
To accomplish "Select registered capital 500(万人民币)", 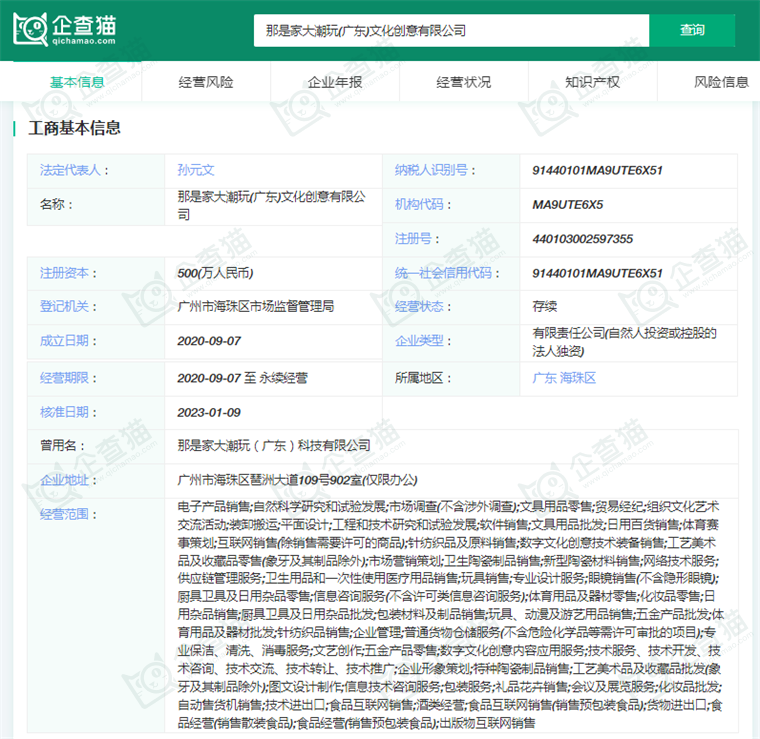I will [215, 273].
